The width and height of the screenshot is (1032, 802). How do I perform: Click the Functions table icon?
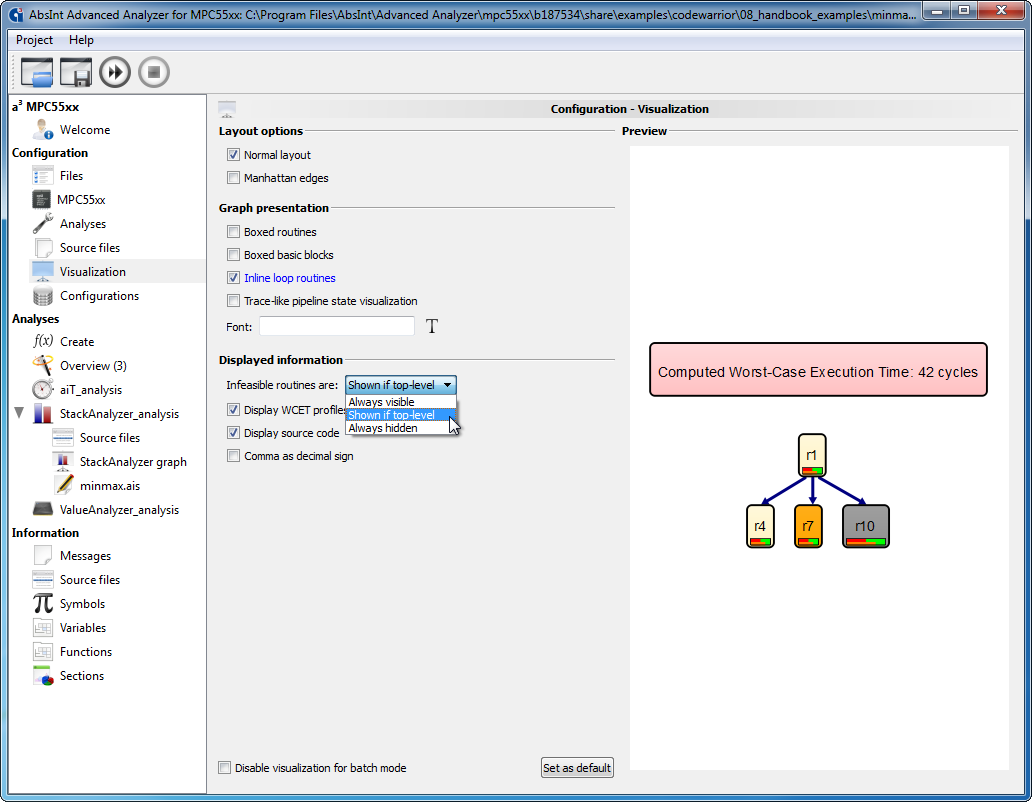click(x=43, y=652)
